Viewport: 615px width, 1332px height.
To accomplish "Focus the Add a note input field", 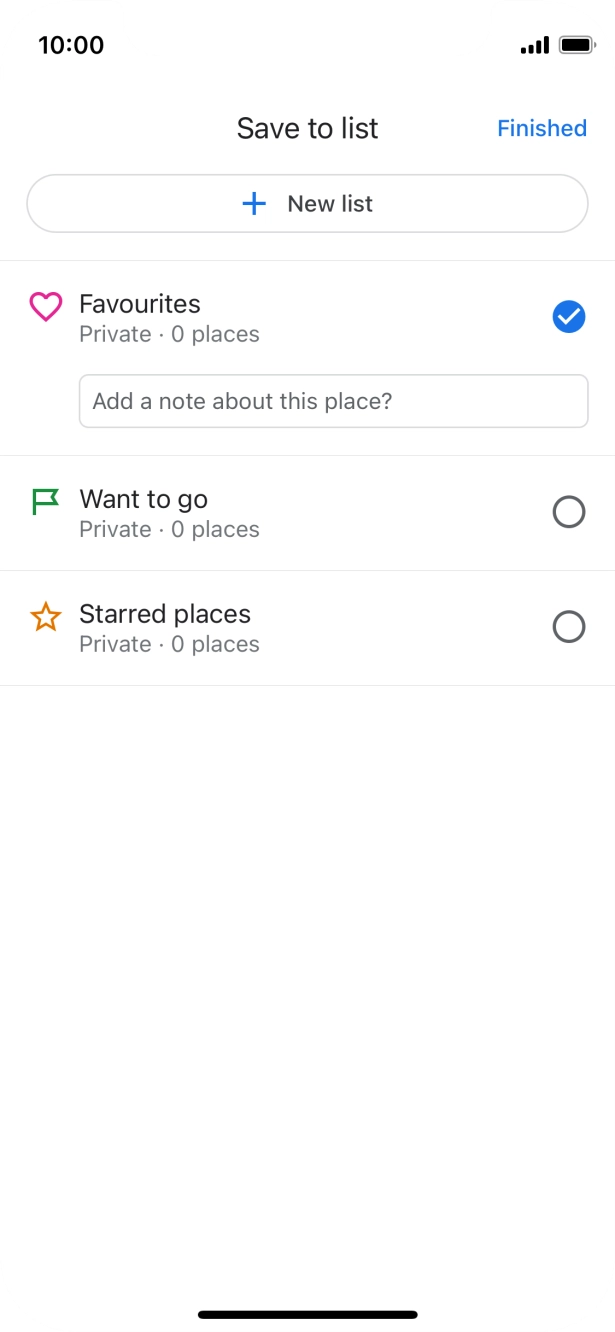I will (333, 401).
